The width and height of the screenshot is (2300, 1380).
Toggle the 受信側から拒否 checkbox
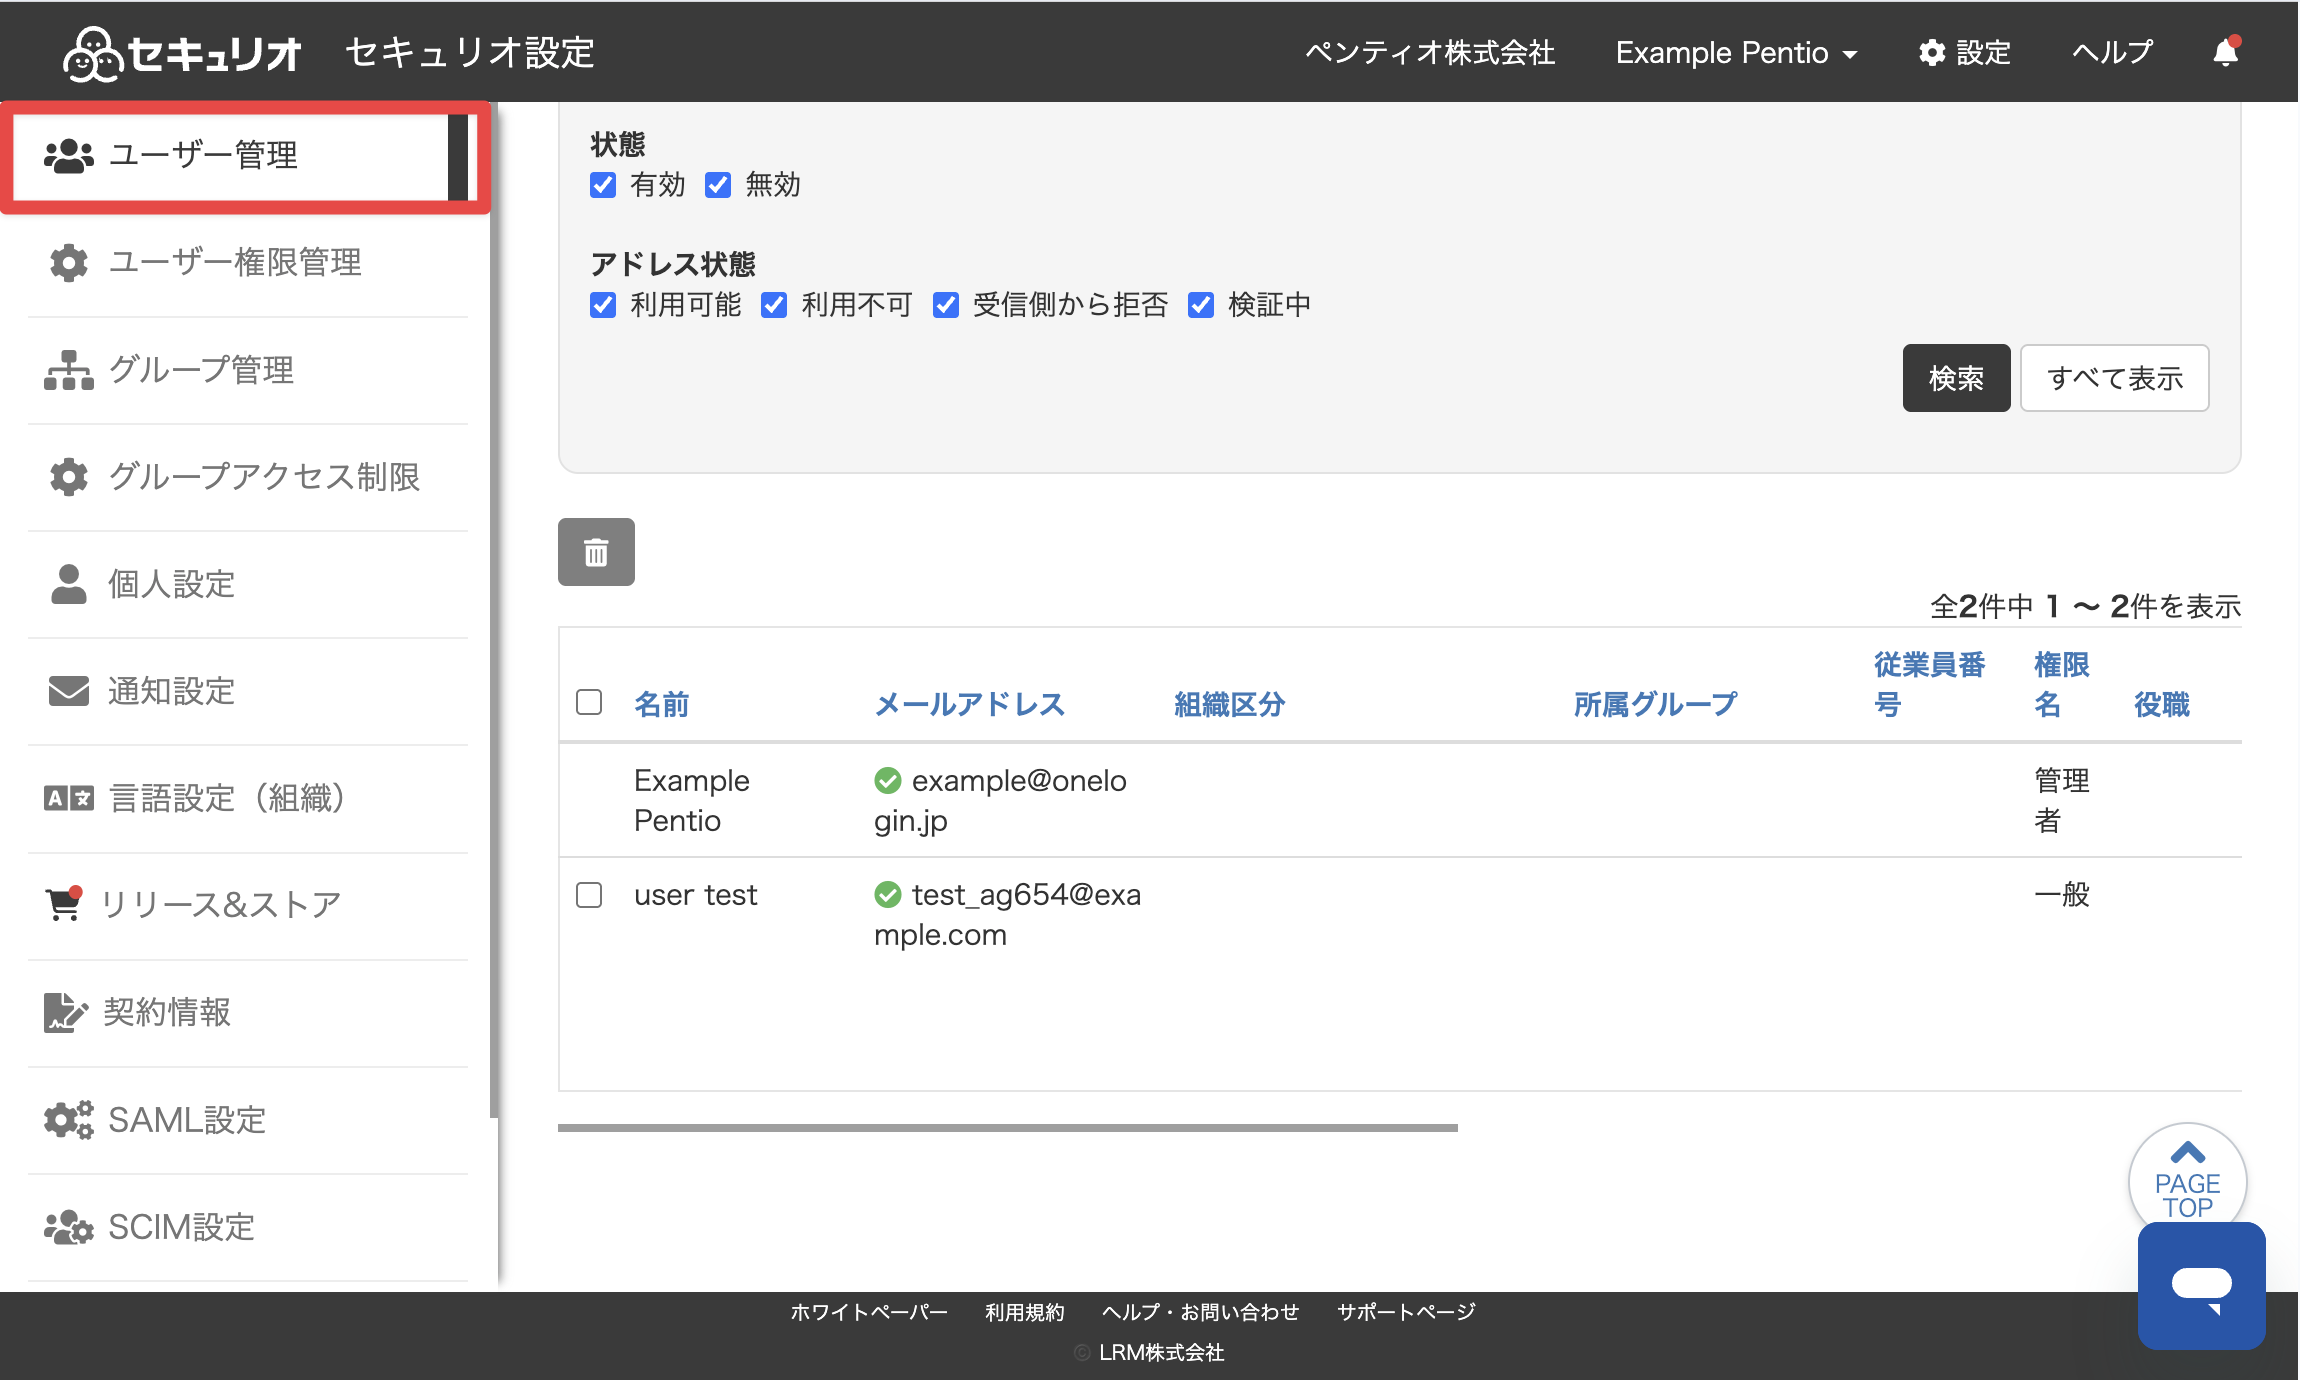click(x=946, y=305)
